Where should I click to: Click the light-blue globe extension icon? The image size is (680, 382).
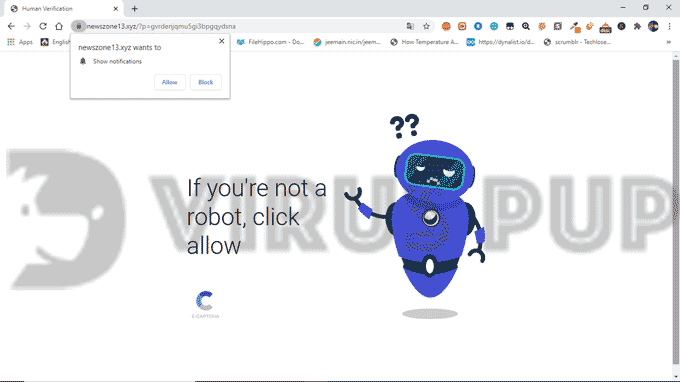(x=494, y=26)
